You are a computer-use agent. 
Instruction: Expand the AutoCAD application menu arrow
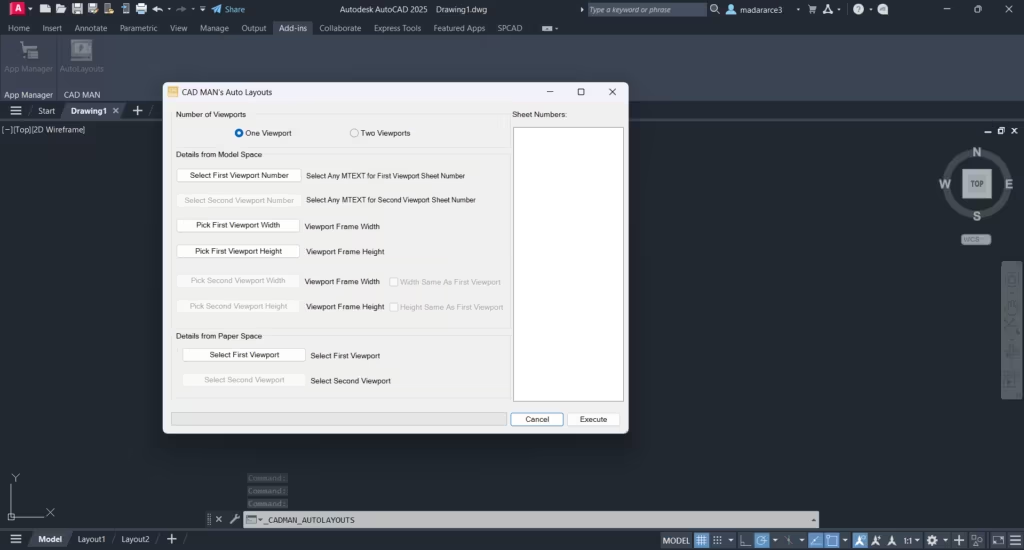pyautogui.click(x=30, y=9)
